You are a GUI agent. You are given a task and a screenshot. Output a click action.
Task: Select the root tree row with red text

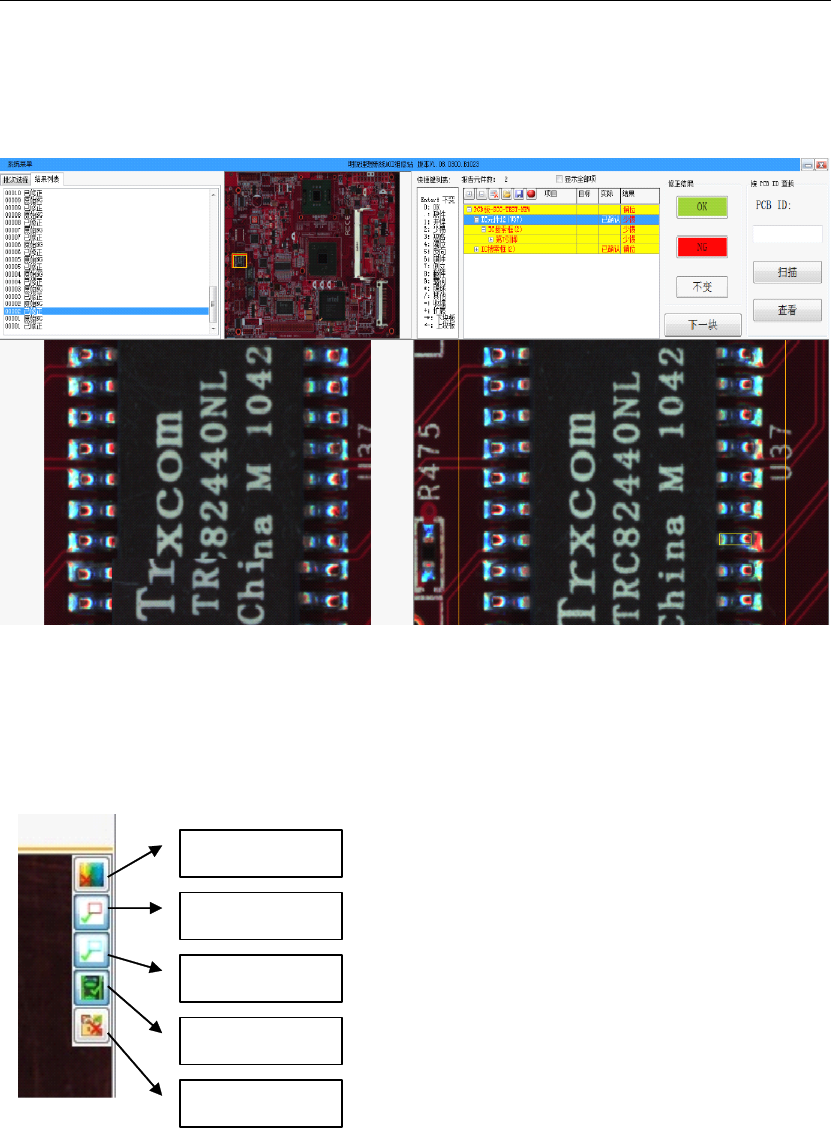[x=561, y=209]
